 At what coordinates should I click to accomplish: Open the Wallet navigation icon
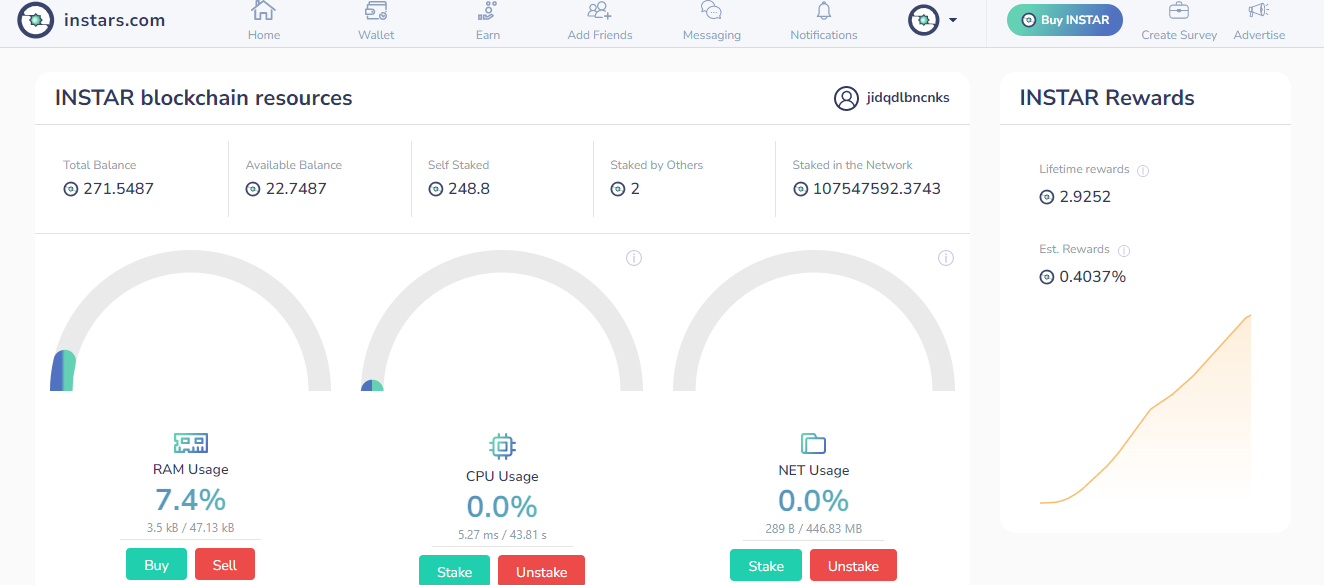click(x=376, y=11)
